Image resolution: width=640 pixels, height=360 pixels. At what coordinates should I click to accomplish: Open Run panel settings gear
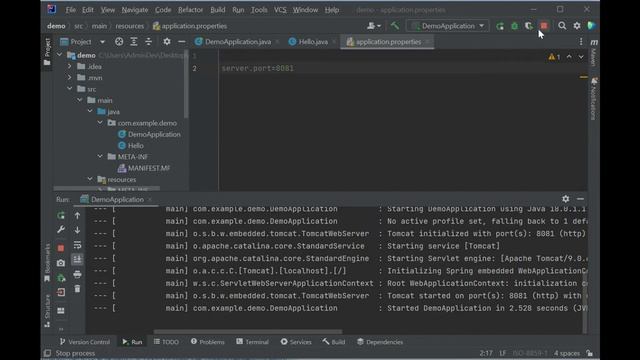pos(565,199)
